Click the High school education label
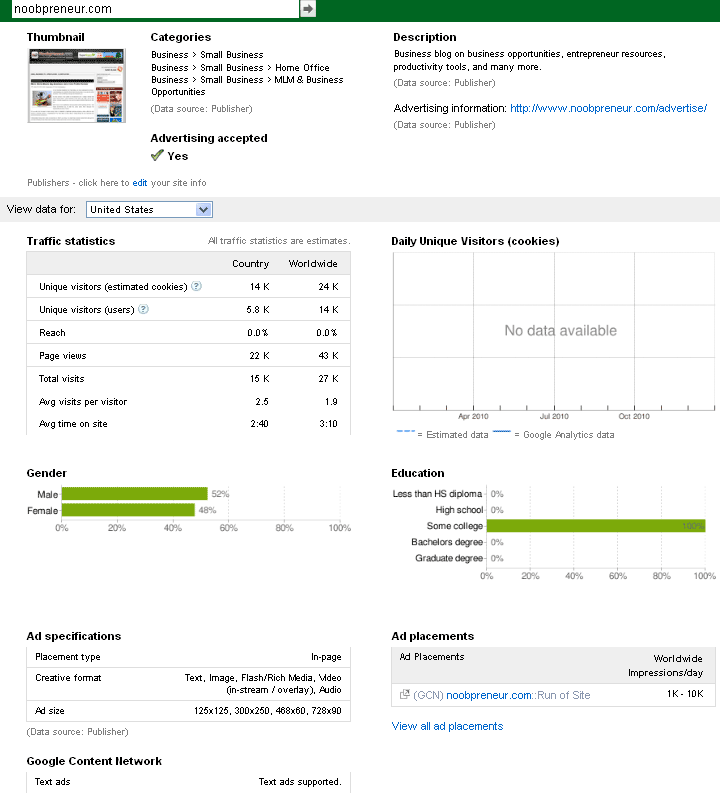 [x=459, y=510]
